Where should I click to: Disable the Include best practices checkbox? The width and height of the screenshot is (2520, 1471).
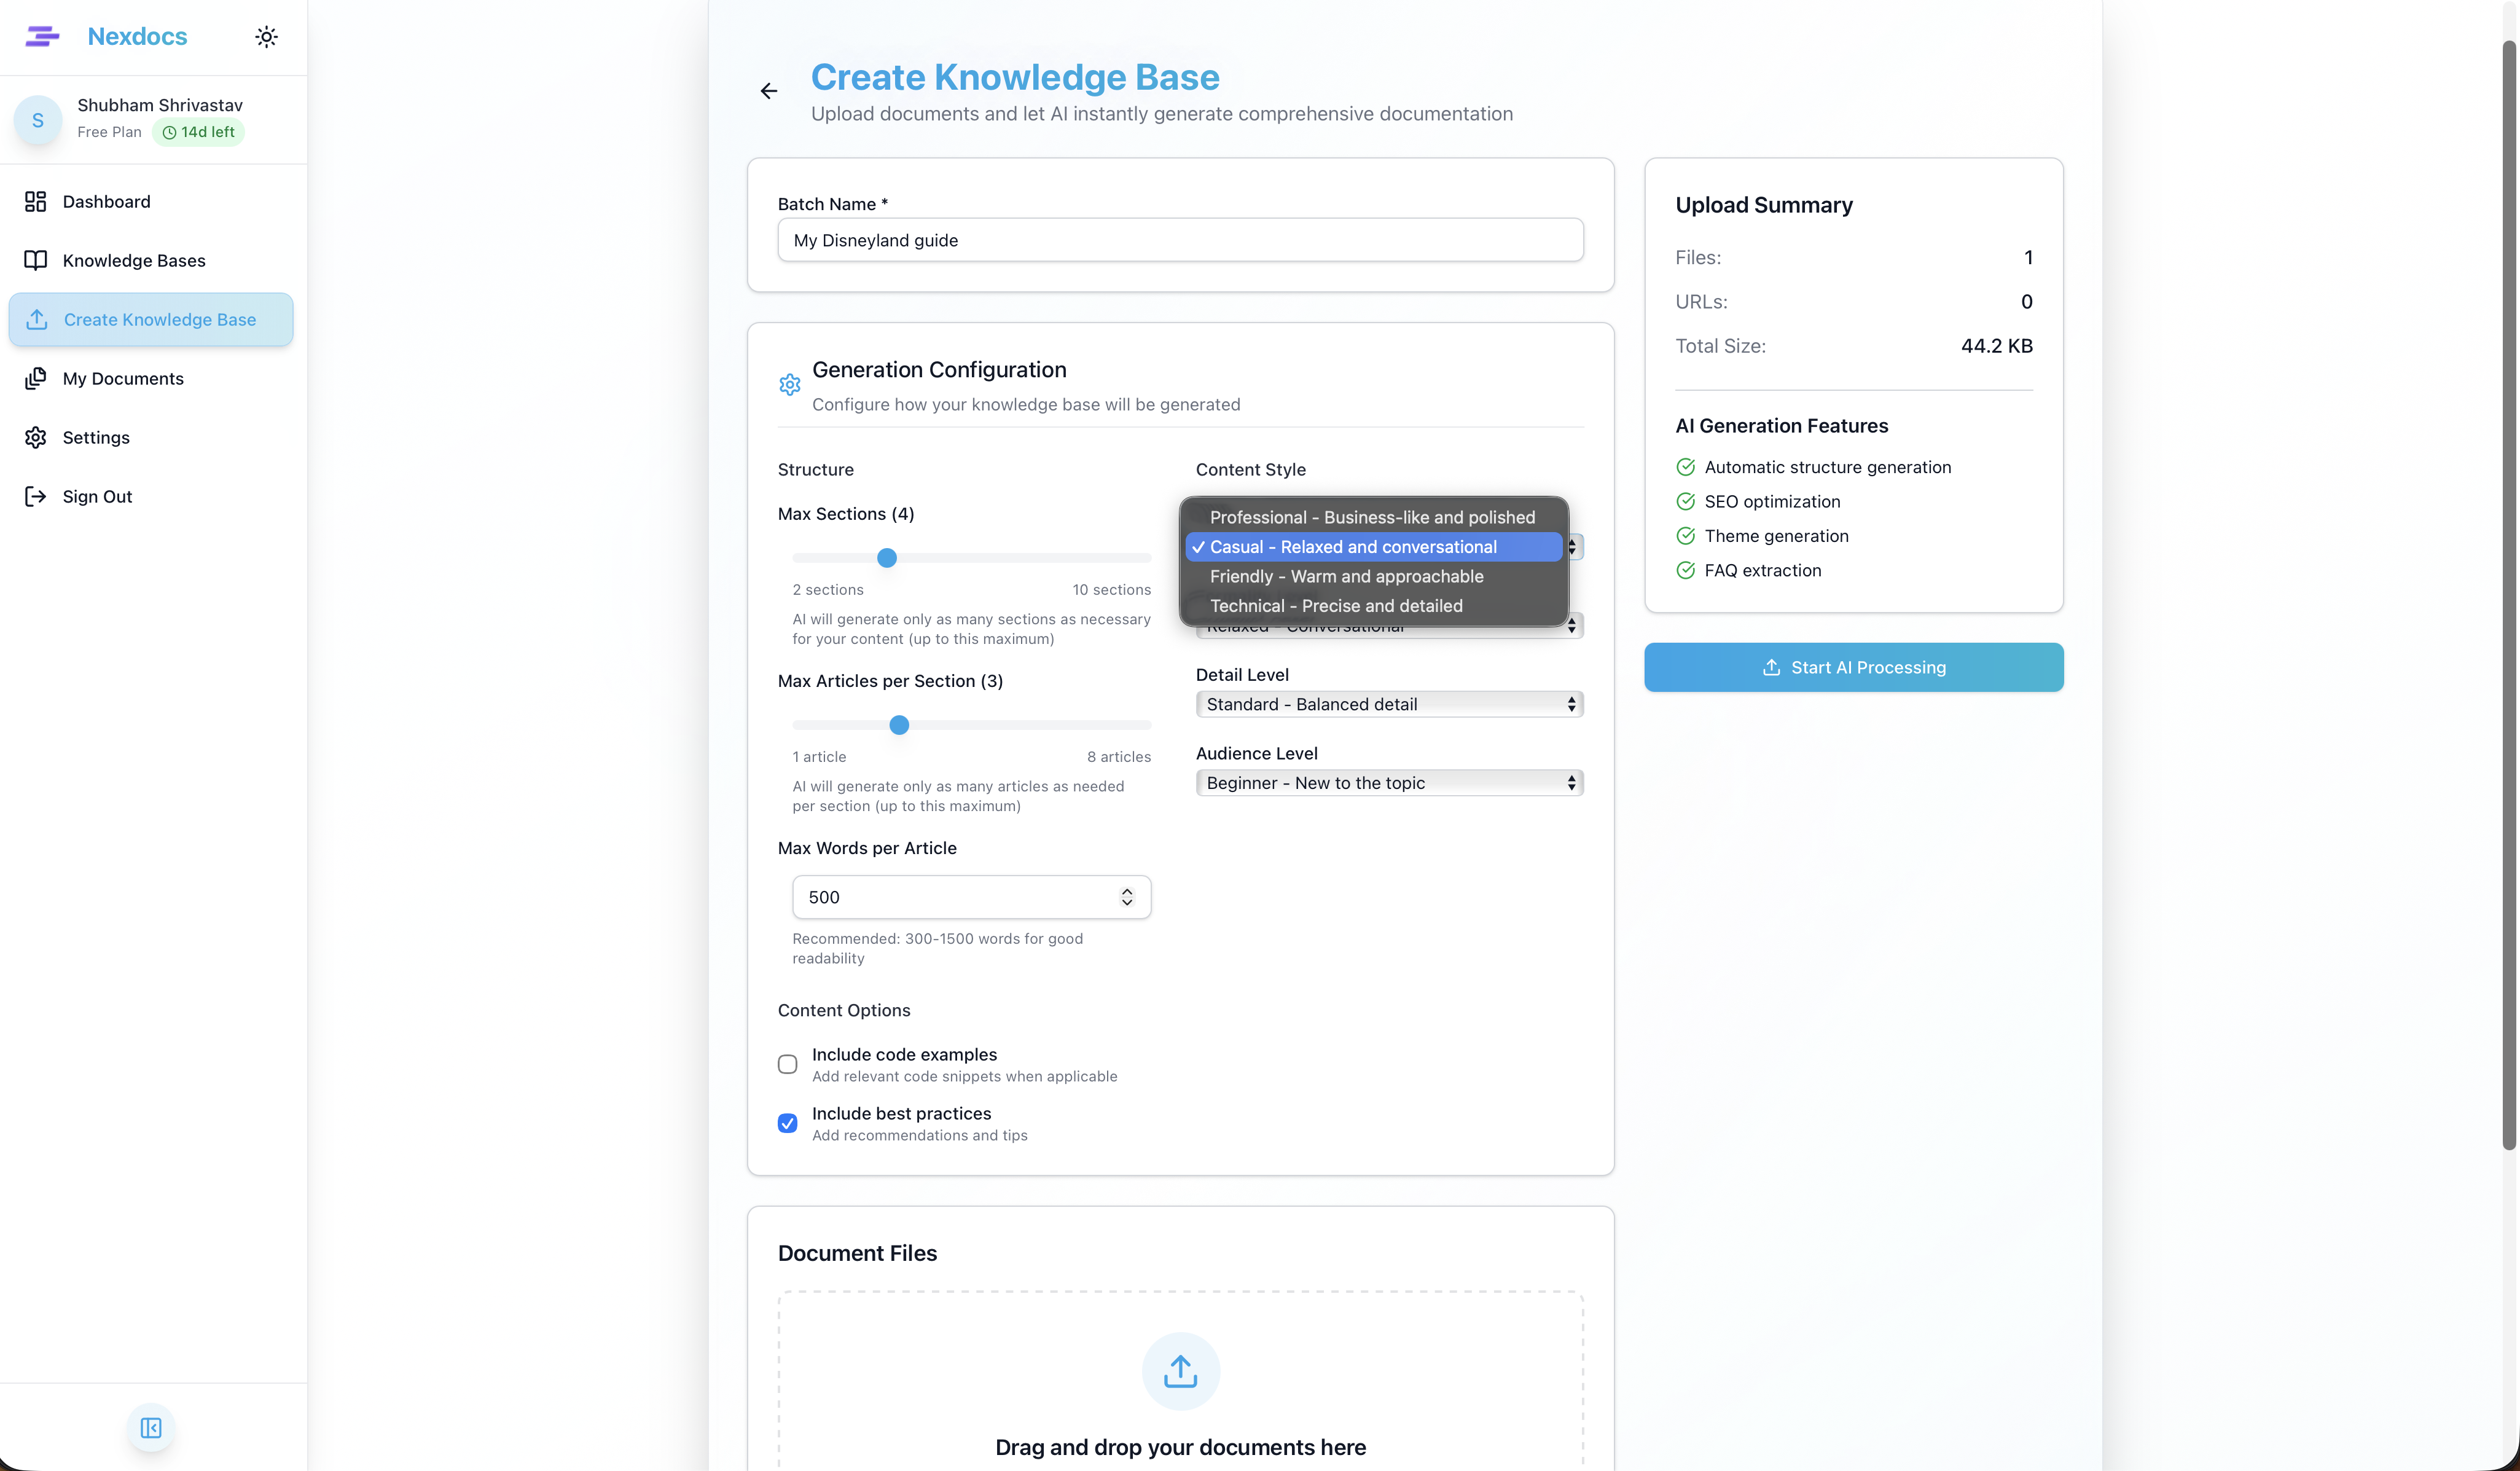point(787,1123)
